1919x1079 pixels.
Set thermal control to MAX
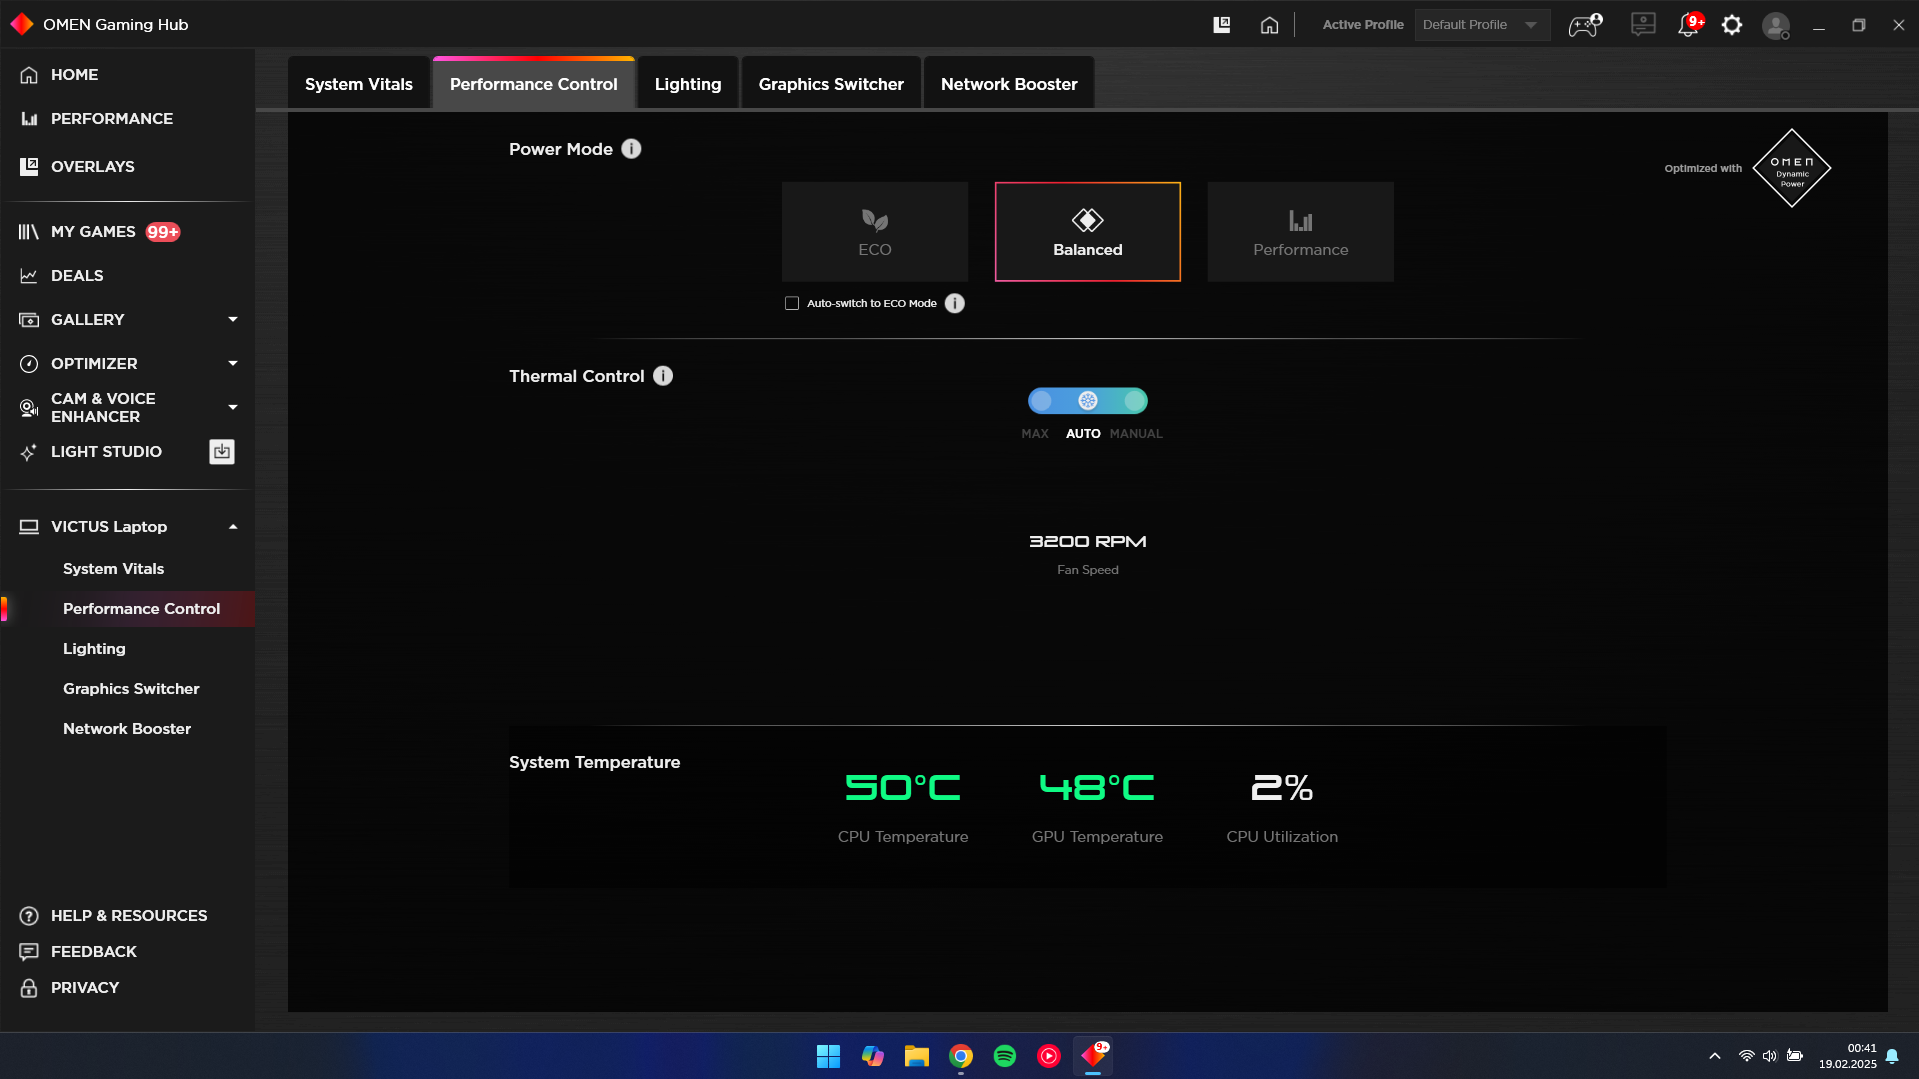(x=1041, y=401)
